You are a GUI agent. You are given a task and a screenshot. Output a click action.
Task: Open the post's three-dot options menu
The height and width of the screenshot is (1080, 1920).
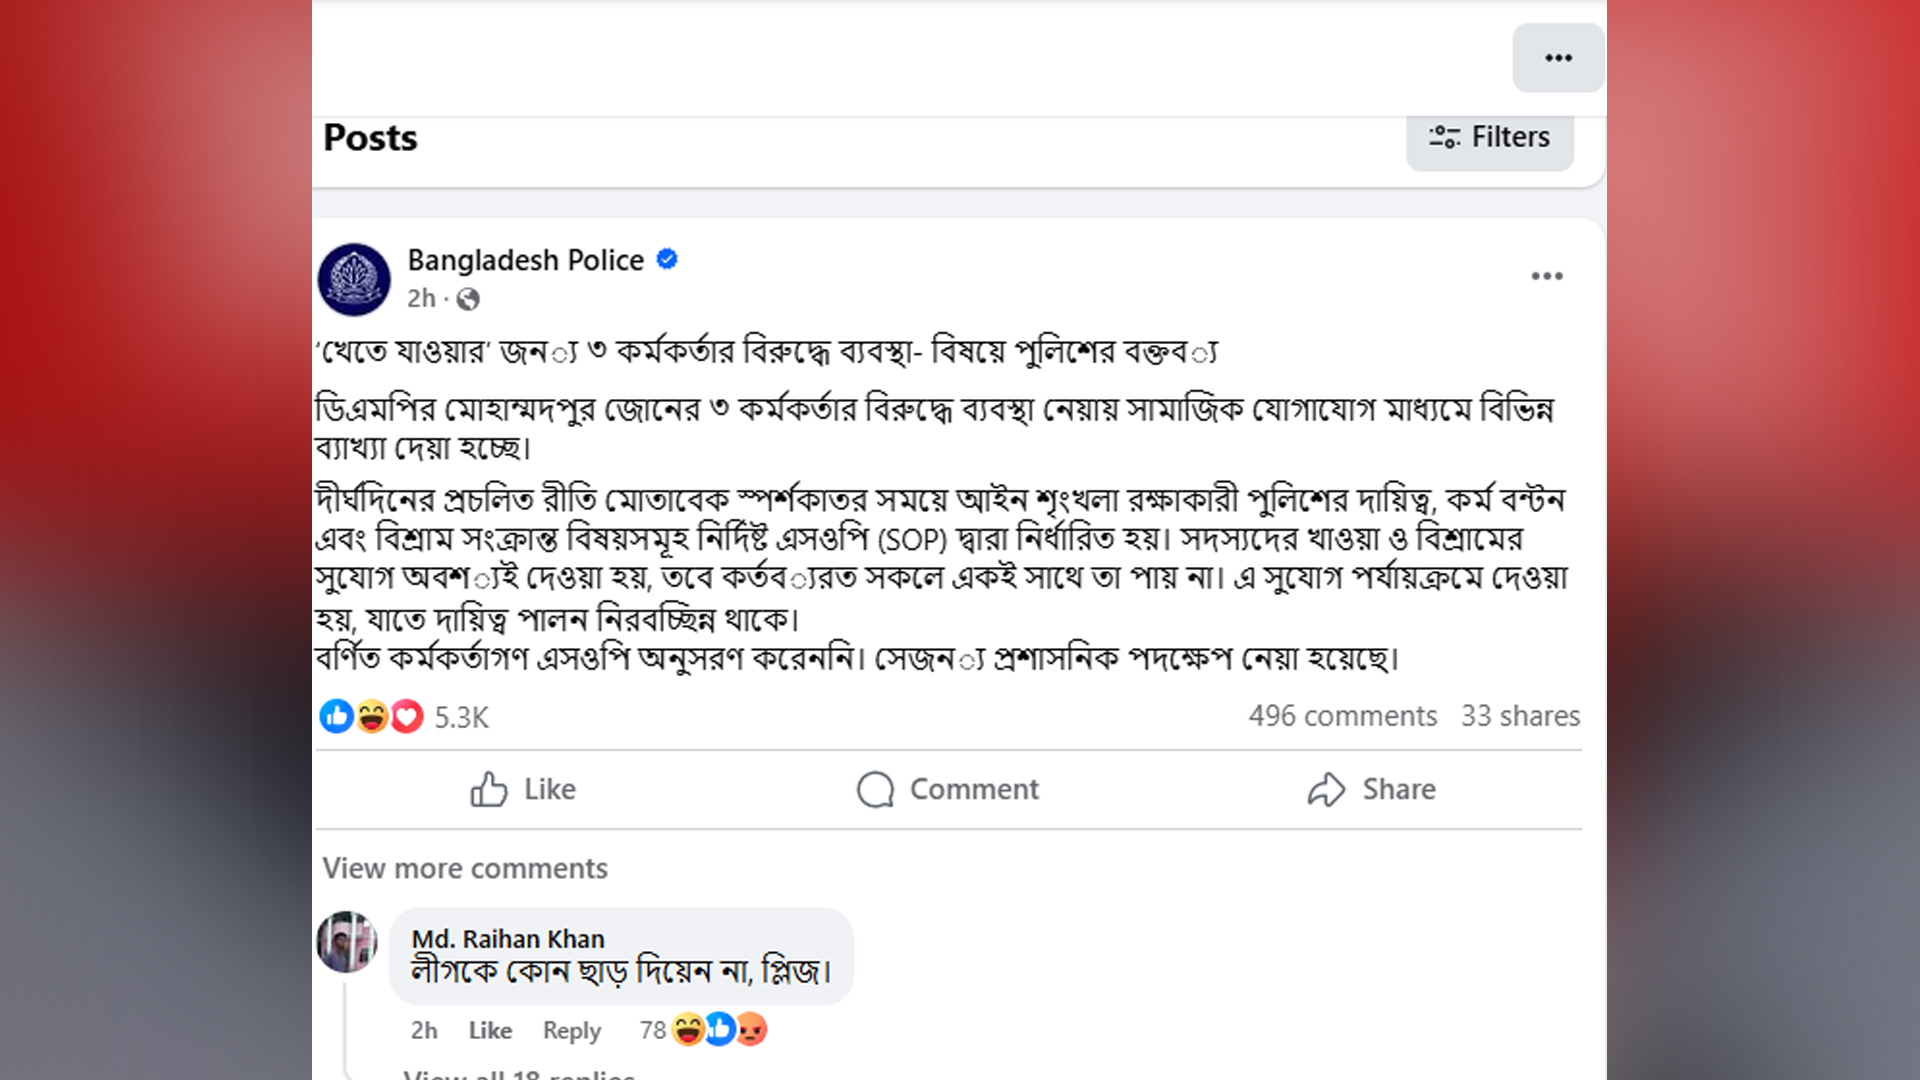coord(1546,276)
